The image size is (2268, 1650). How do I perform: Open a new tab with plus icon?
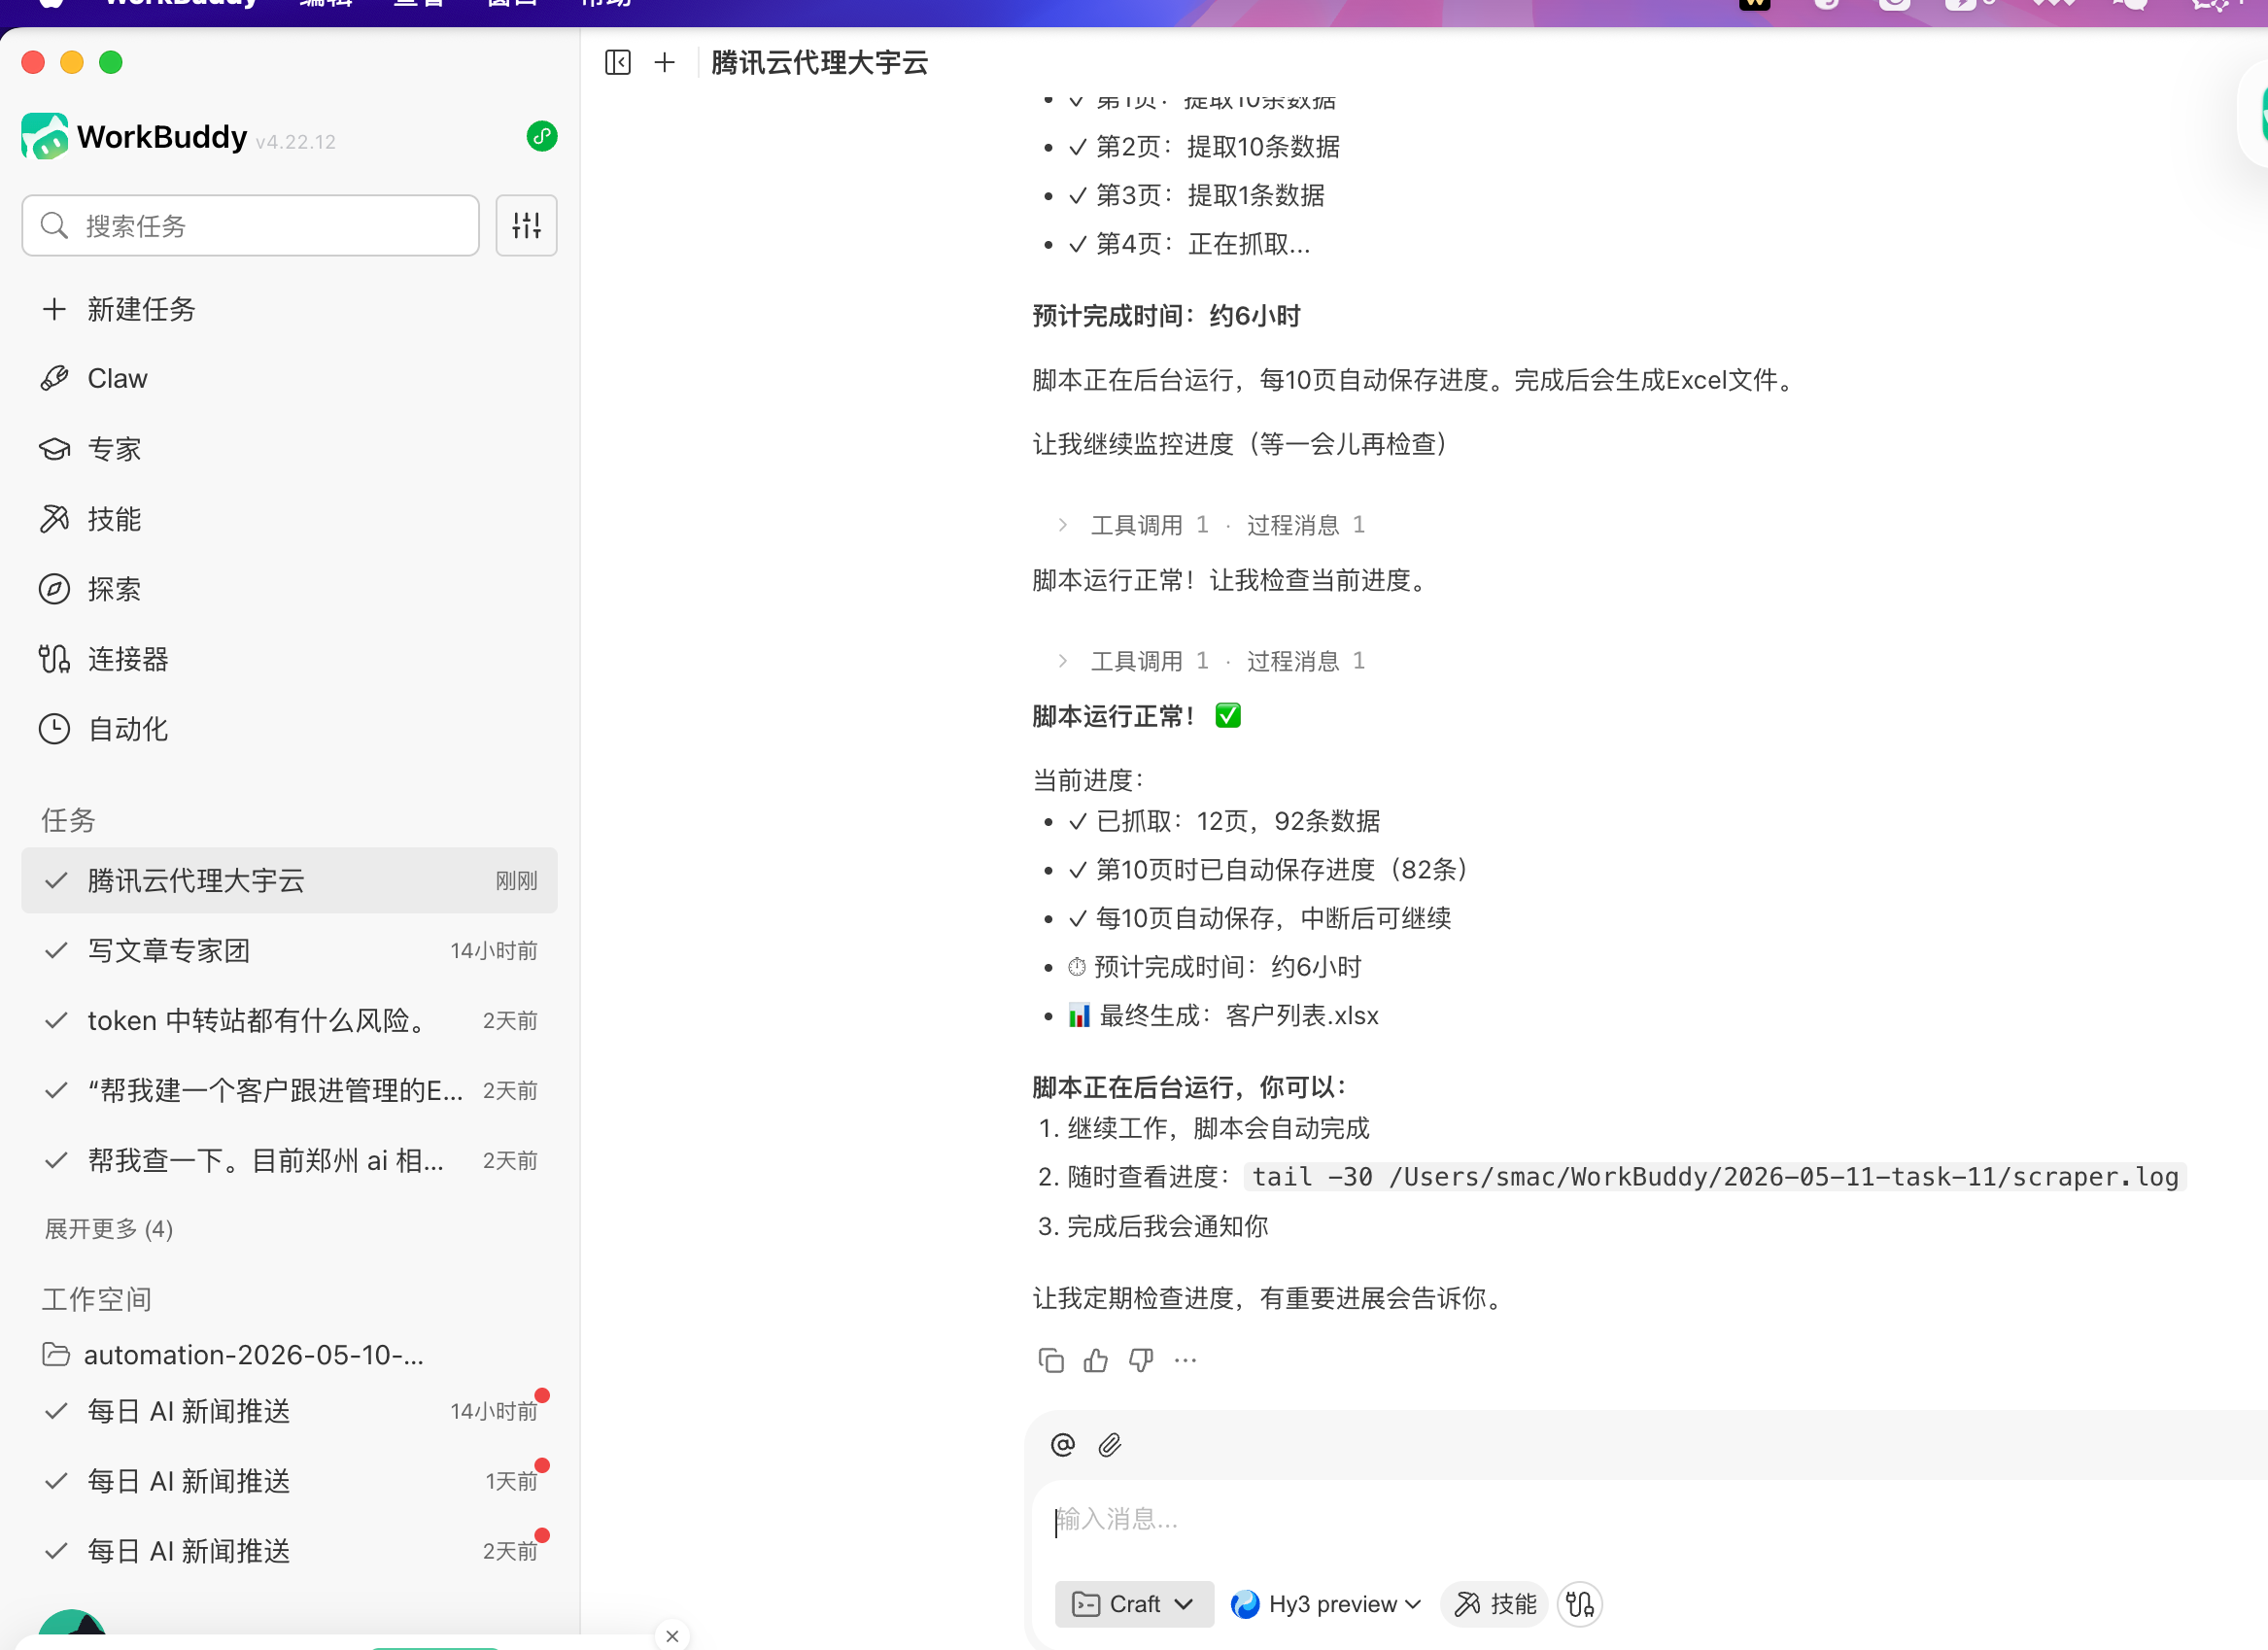[665, 62]
